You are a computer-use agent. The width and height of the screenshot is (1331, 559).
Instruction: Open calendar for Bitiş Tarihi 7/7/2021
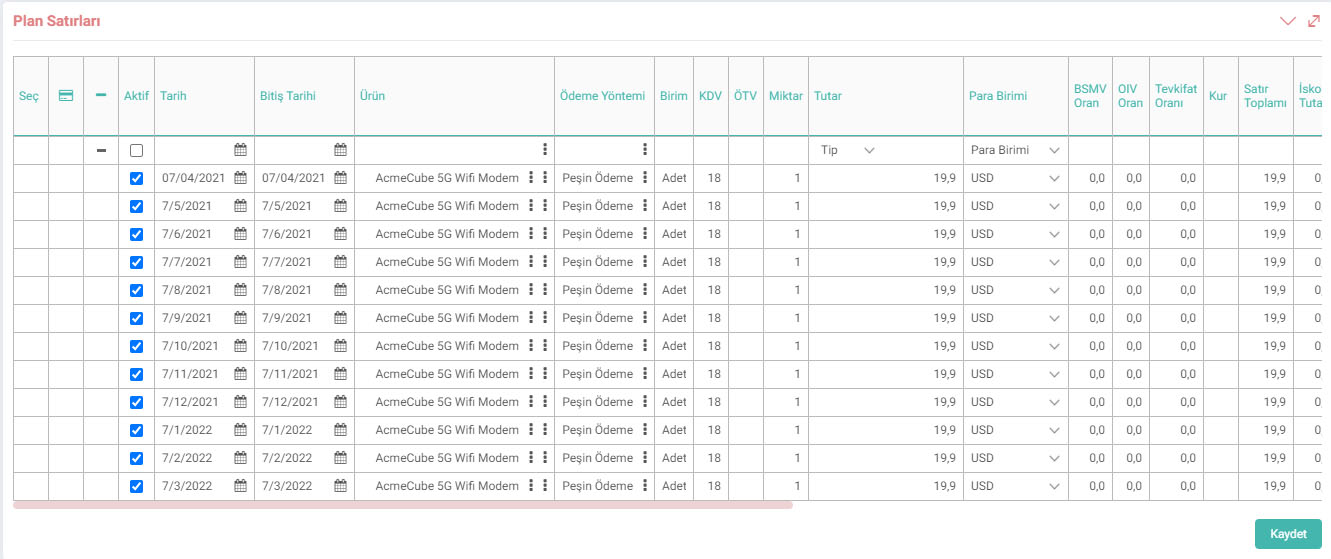coord(340,262)
